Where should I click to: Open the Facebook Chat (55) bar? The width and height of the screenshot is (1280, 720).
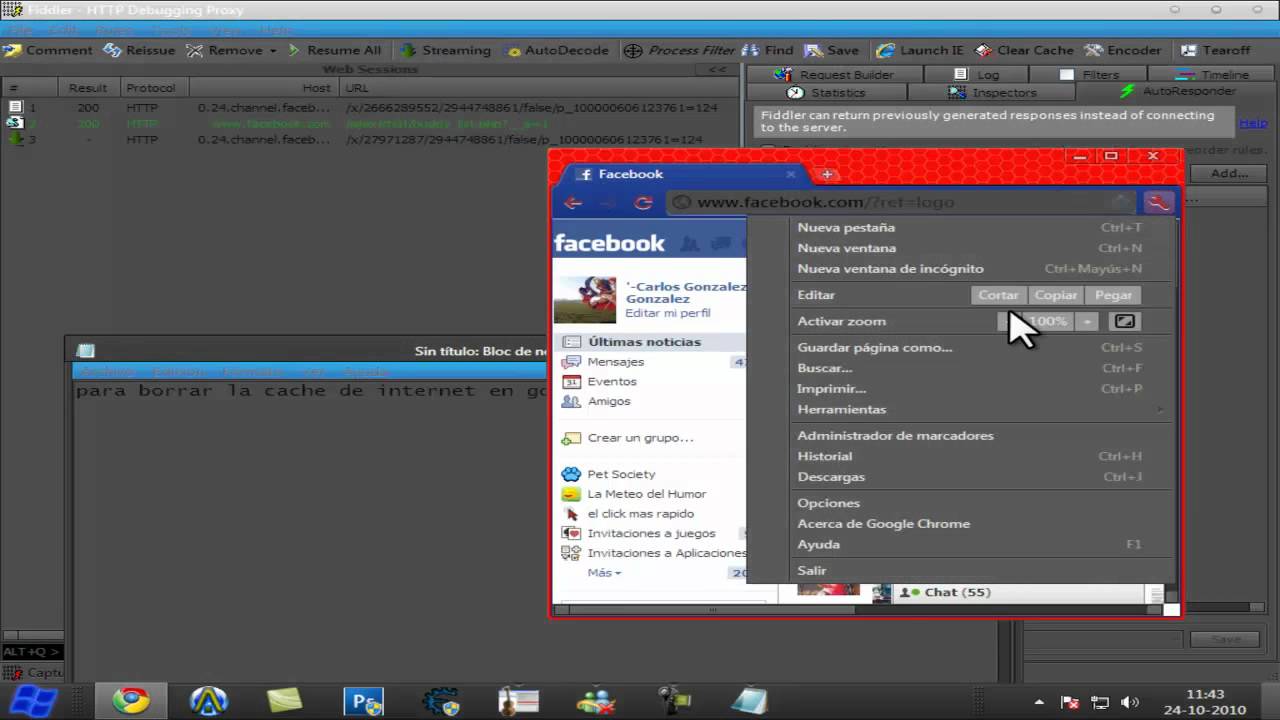[1018, 592]
